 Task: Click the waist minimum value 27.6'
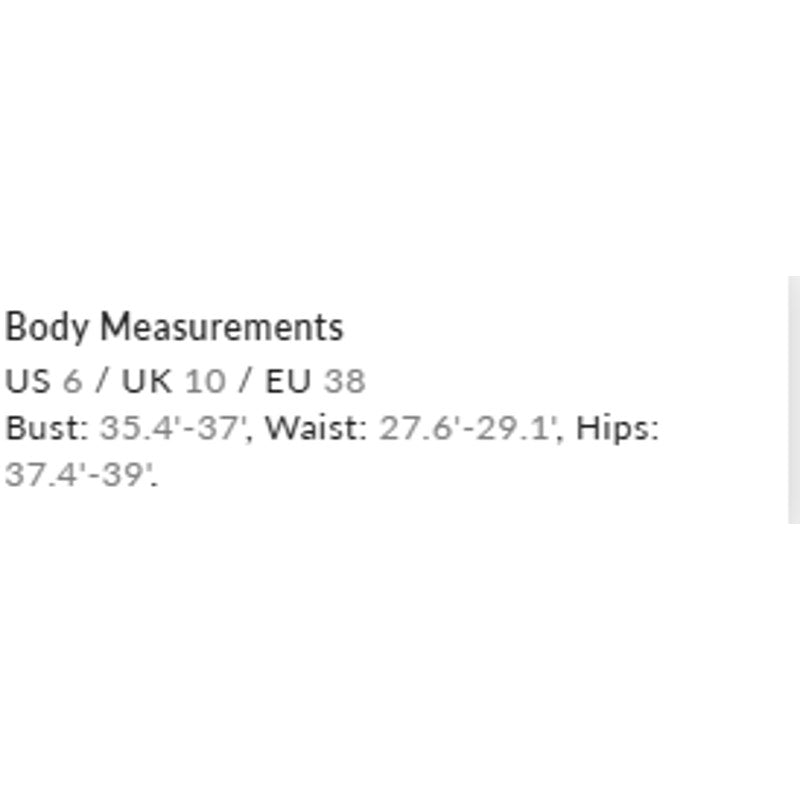click(414, 429)
